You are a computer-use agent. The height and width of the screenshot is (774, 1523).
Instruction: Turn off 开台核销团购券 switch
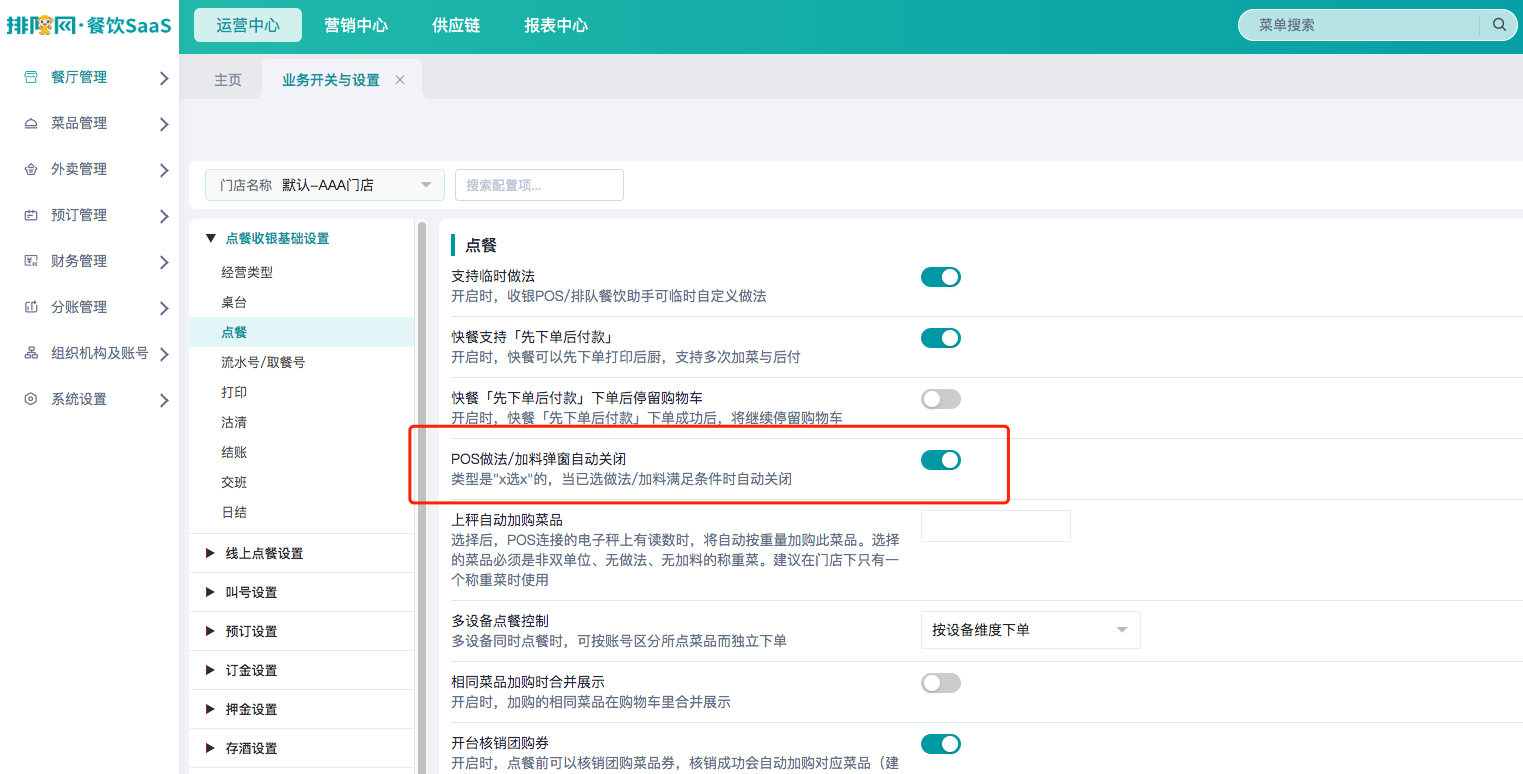tap(941, 744)
